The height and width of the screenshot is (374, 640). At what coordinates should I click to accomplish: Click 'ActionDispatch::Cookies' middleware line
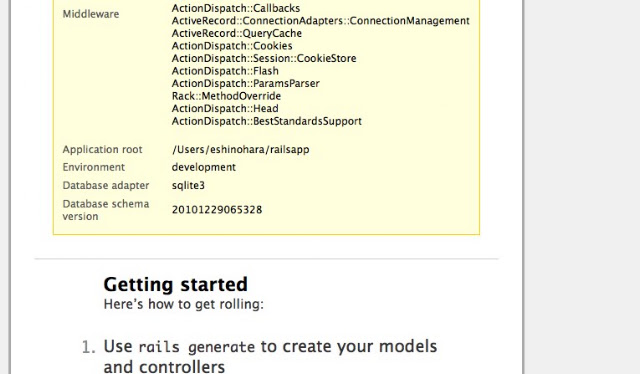232,46
